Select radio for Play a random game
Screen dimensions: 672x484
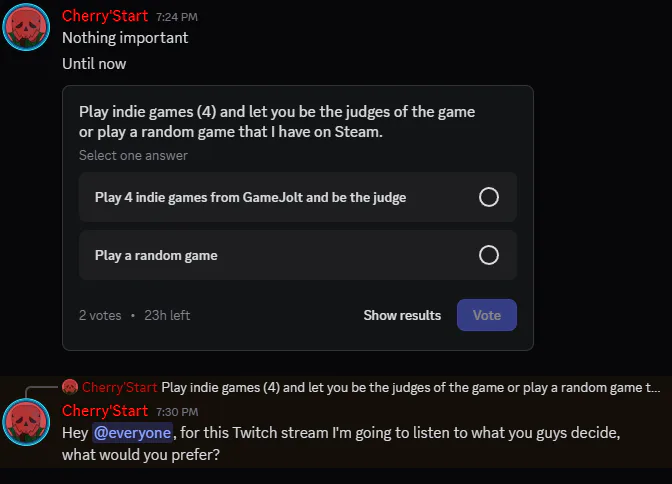tap(489, 255)
